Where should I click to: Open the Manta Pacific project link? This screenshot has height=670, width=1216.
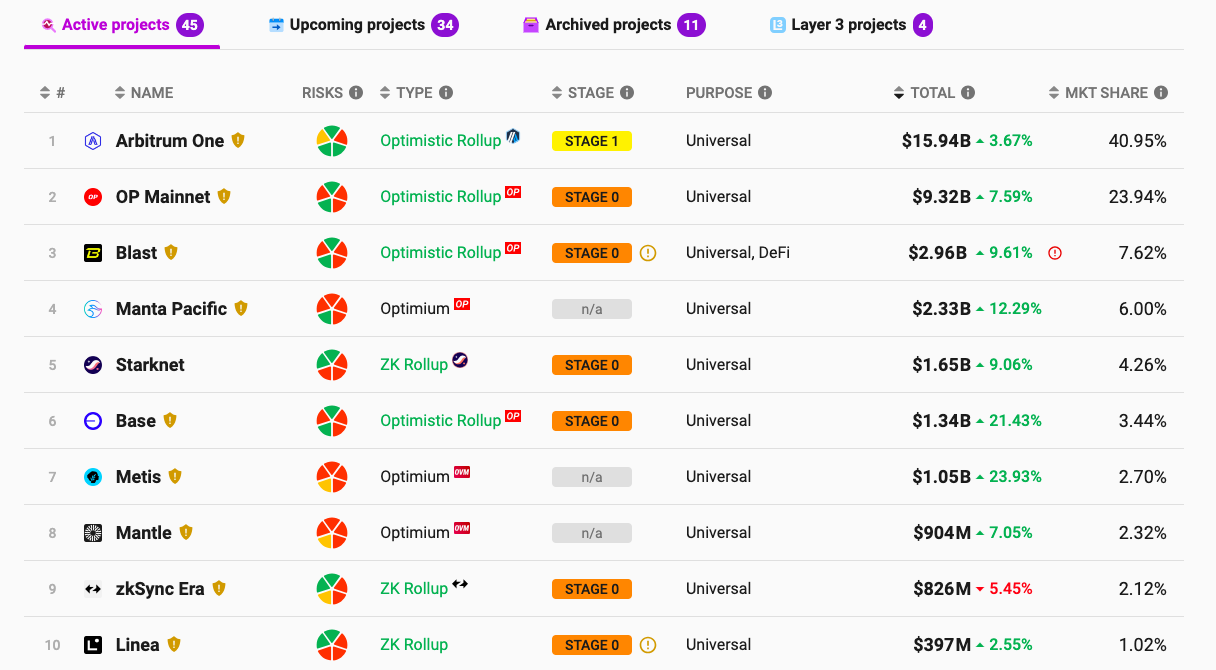click(x=171, y=309)
